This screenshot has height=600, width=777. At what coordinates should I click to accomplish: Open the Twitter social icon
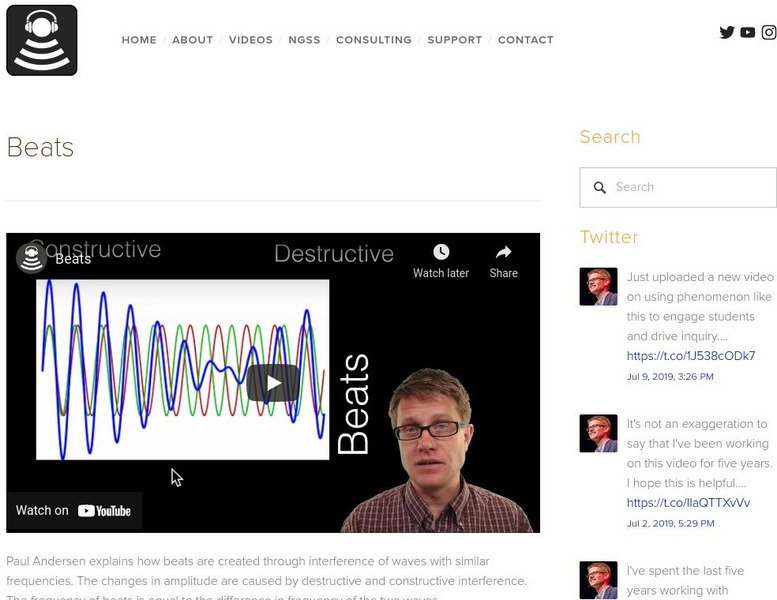coord(727,32)
